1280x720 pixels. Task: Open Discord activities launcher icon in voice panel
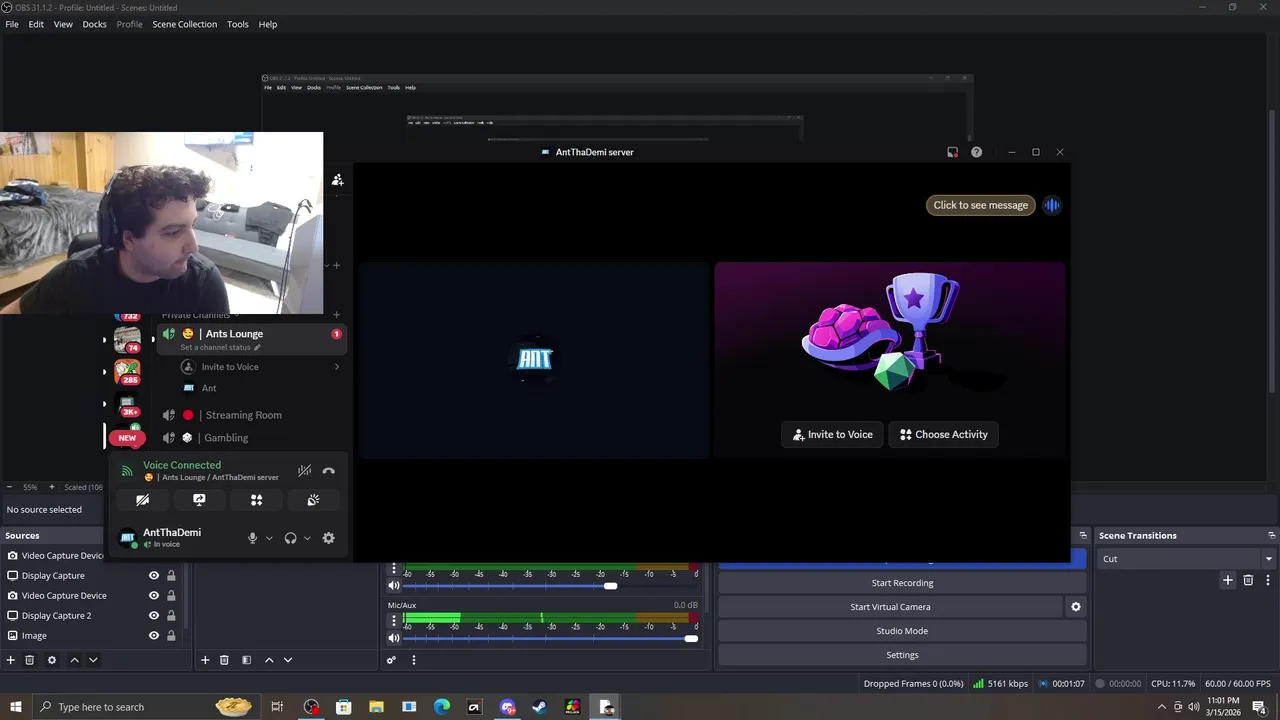(256, 500)
